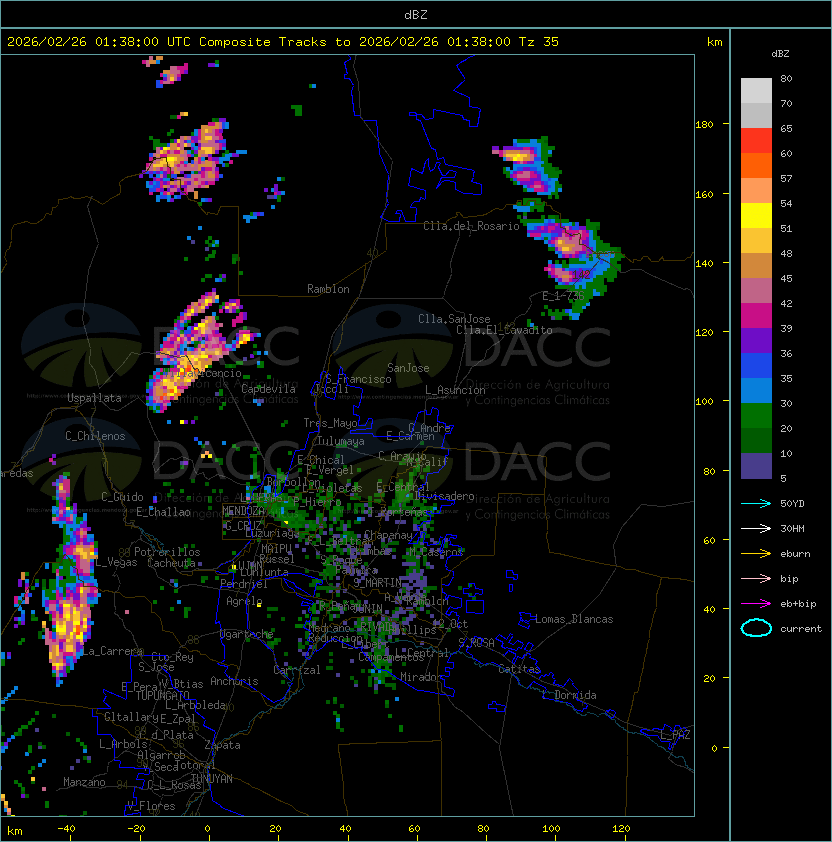Click the magenta eb+bip arrow in legend

[756, 604]
